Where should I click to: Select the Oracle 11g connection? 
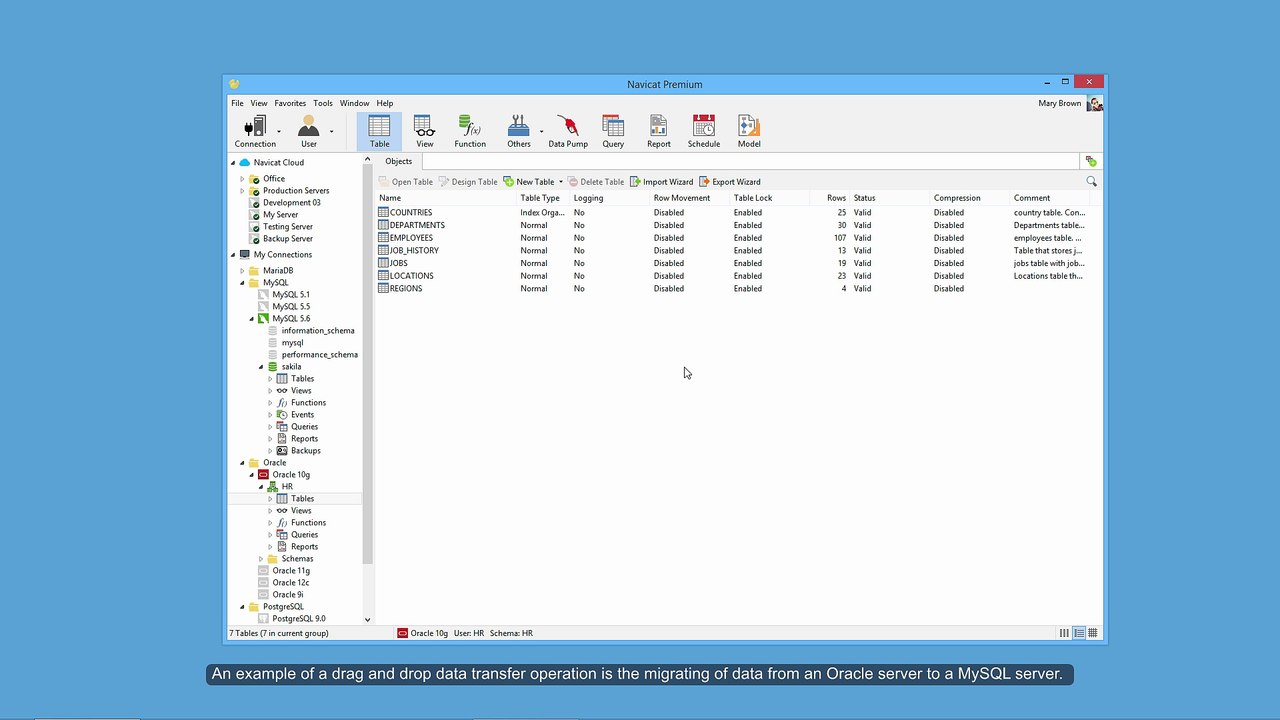290,571
